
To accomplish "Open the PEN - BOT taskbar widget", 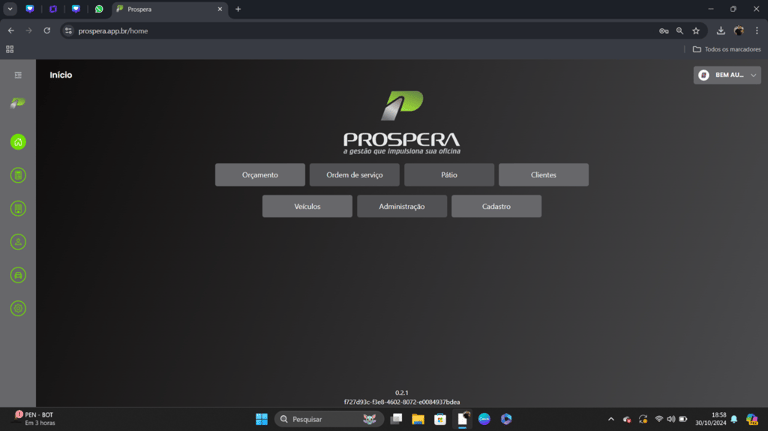I will (35, 419).
